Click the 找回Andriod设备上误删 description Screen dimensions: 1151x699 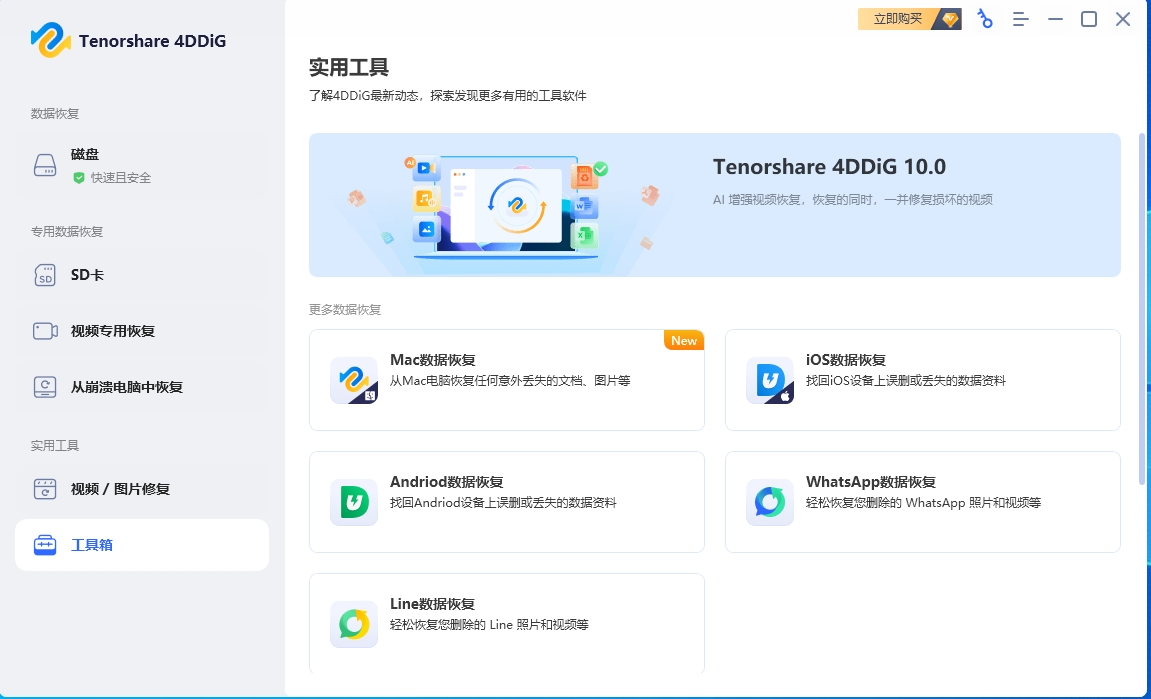[503, 503]
